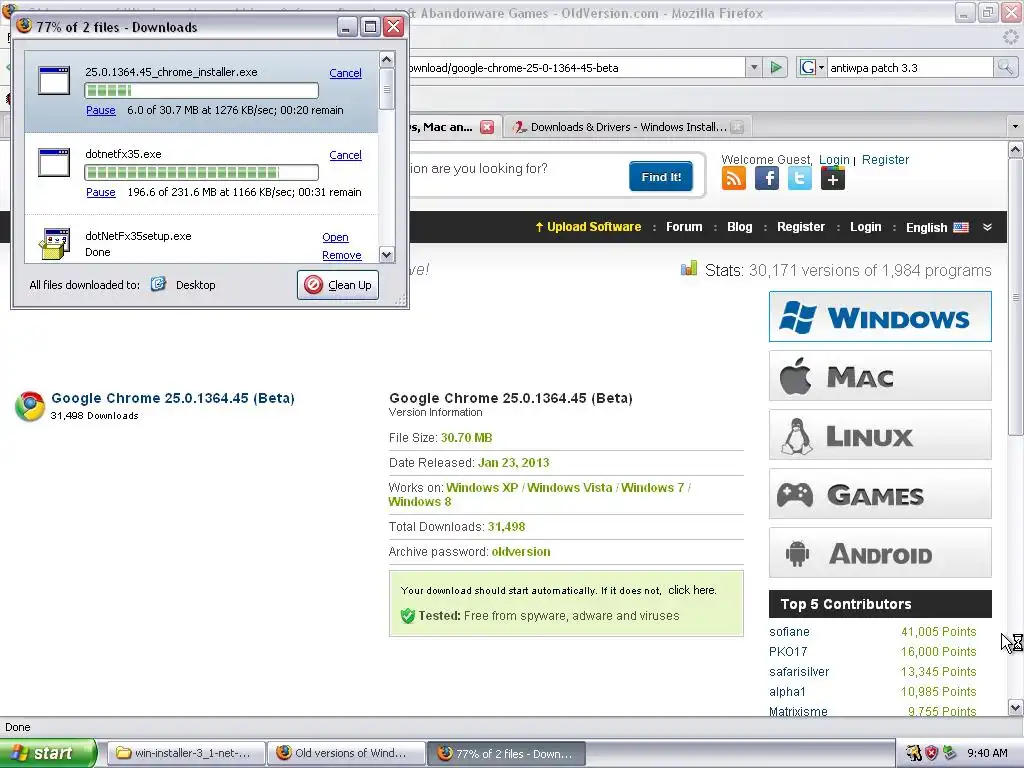Cancel the chrome_installer.exe download
Image resolution: width=1024 pixels, height=768 pixels.
click(x=345, y=73)
